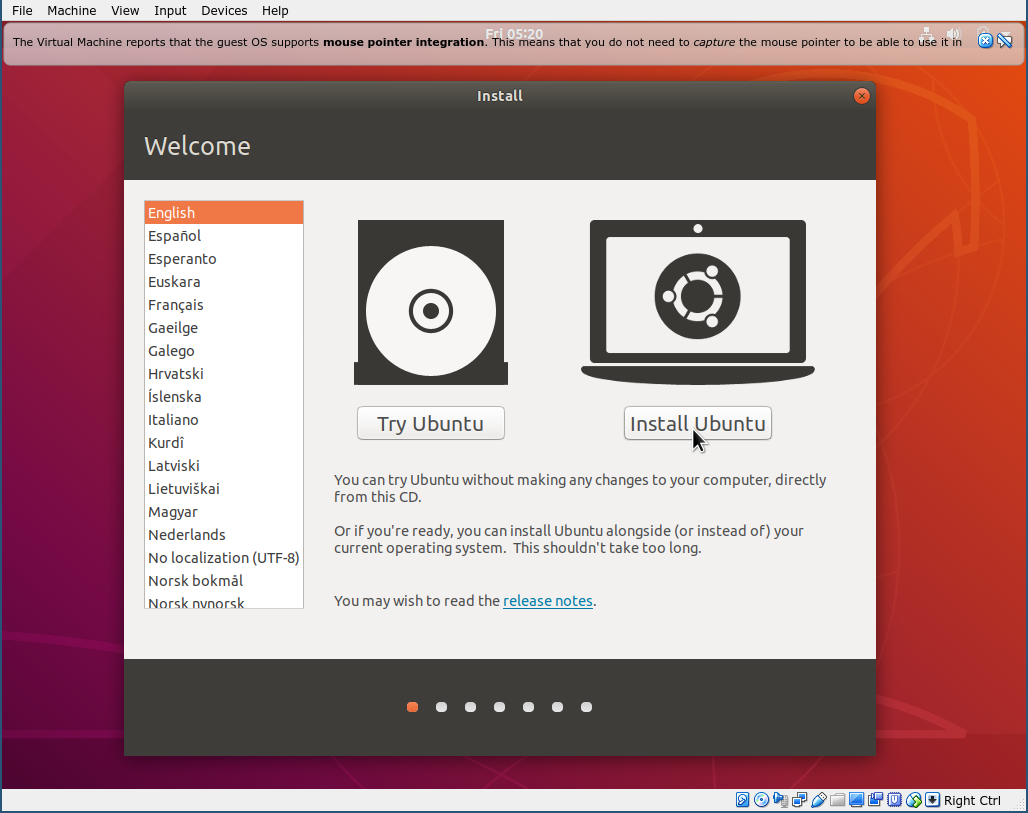
Task: Open the release notes link
Action: click(547, 601)
